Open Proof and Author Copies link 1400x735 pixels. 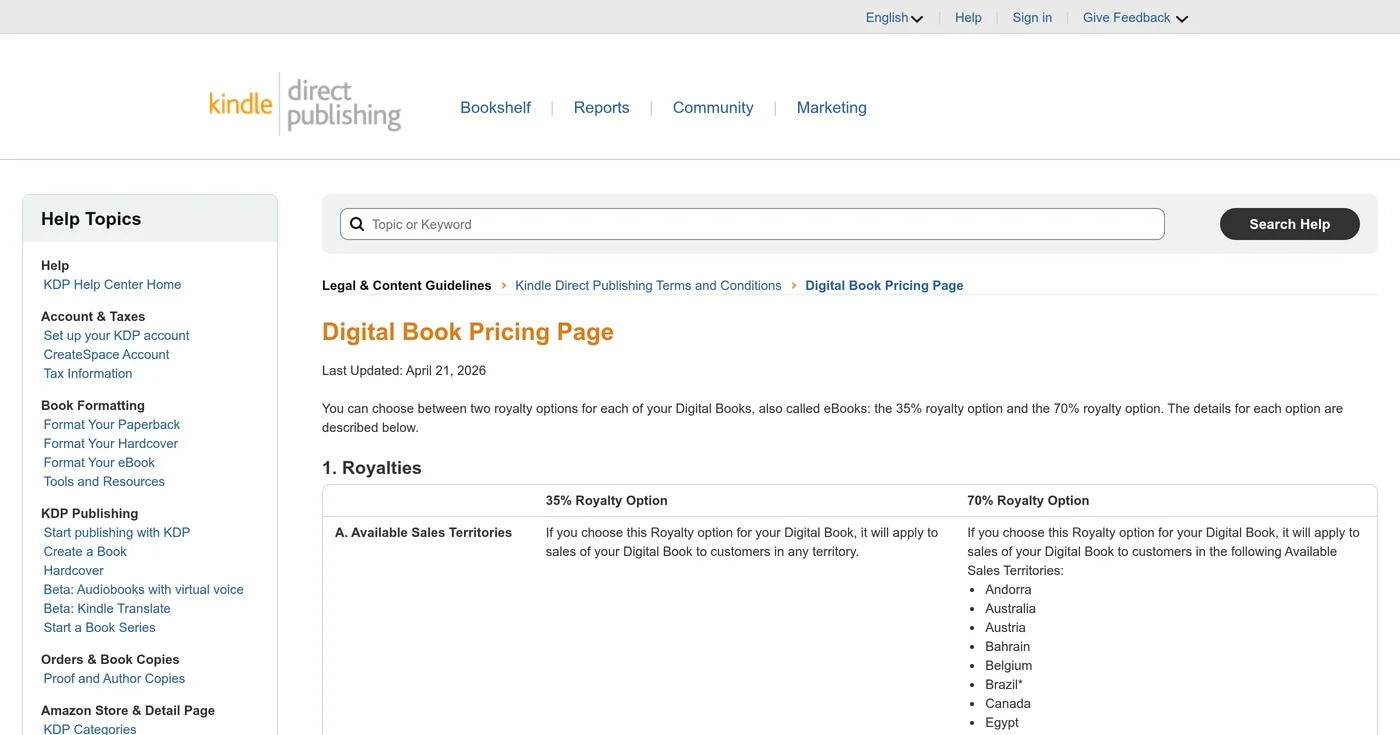click(114, 679)
